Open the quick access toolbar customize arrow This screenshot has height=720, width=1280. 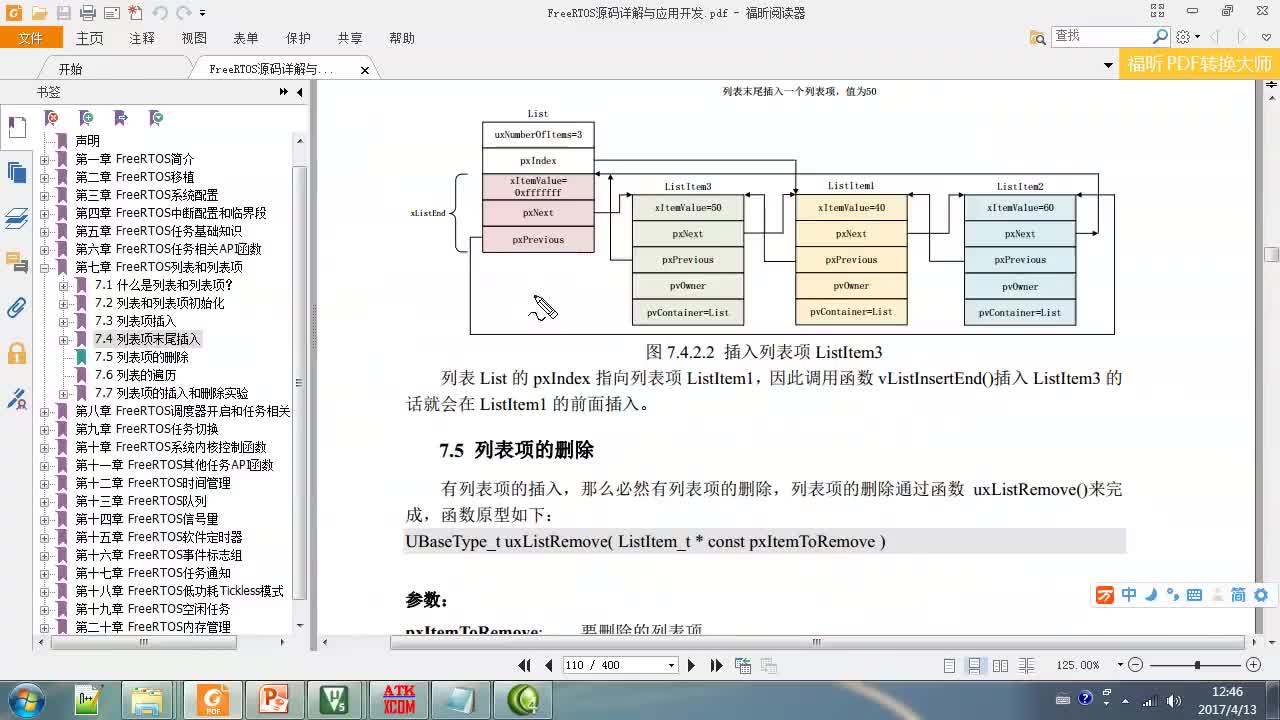[x=202, y=13]
